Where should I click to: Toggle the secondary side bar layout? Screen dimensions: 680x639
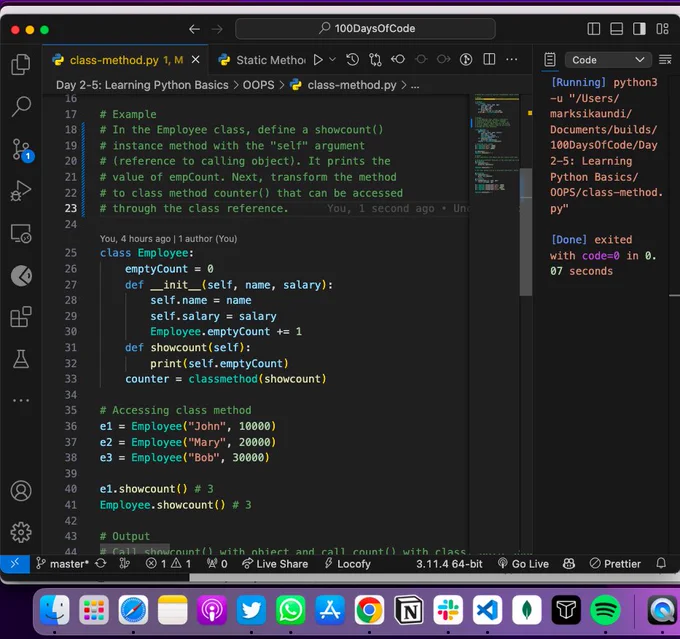[x=639, y=29]
